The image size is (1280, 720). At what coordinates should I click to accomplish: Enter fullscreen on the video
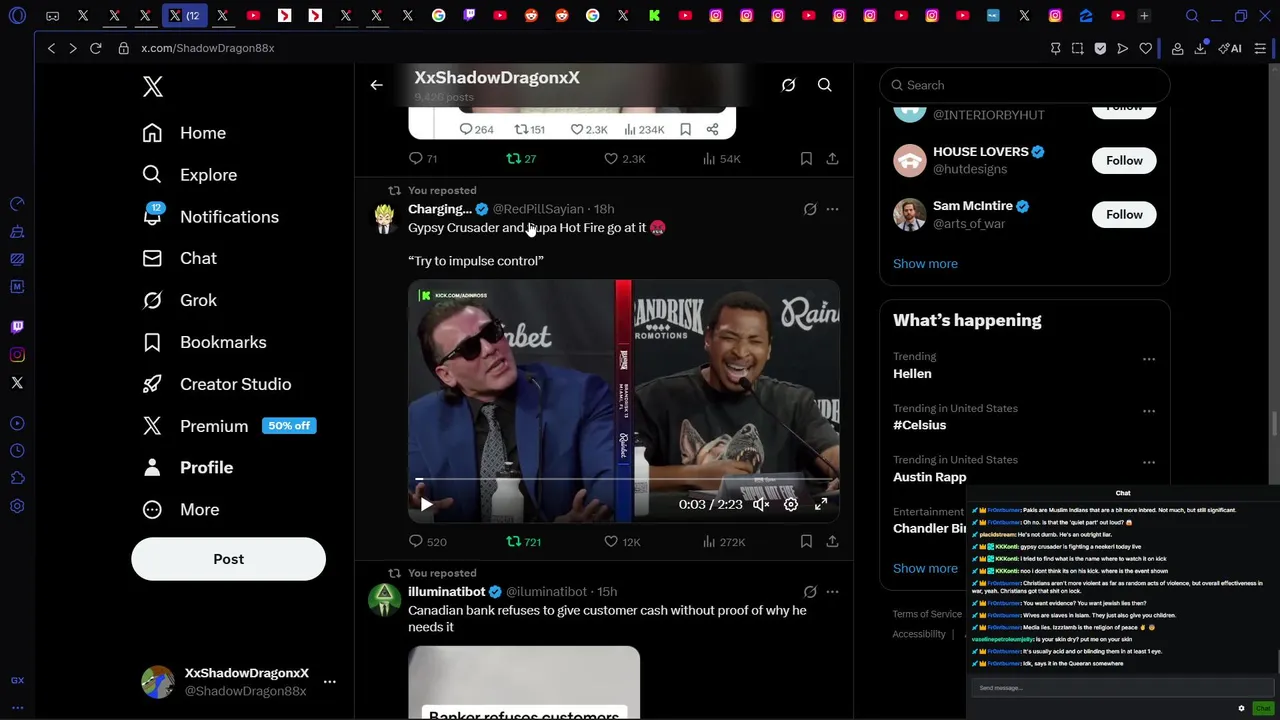tap(821, 505)
